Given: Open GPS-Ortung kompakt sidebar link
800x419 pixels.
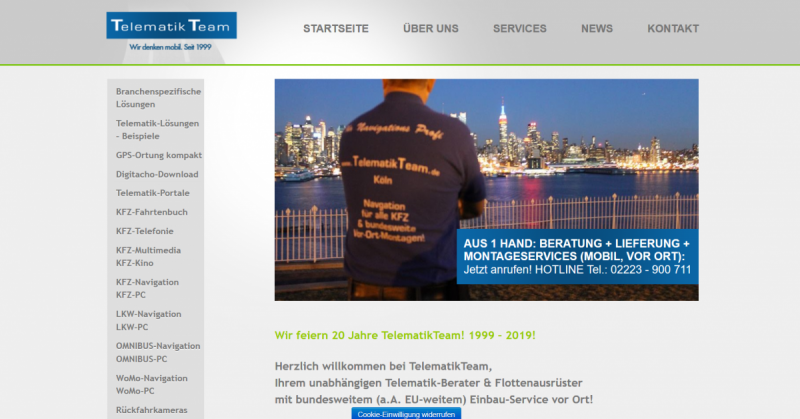Looking at the screenshot, I should [158, 155].
